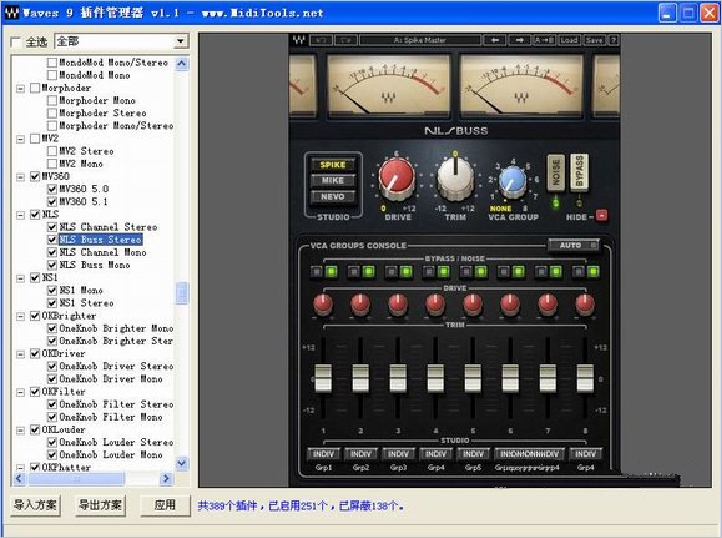Select the NEVO studio button
The image size is (722, 538).
click(x=332, y=197)
